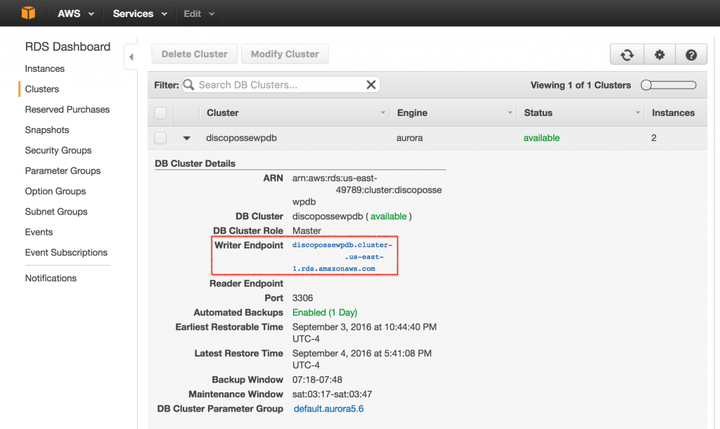Click the discopossewpdb cluster name cell
The width and height of the screenshot is (720, 429).
point(241,138)
